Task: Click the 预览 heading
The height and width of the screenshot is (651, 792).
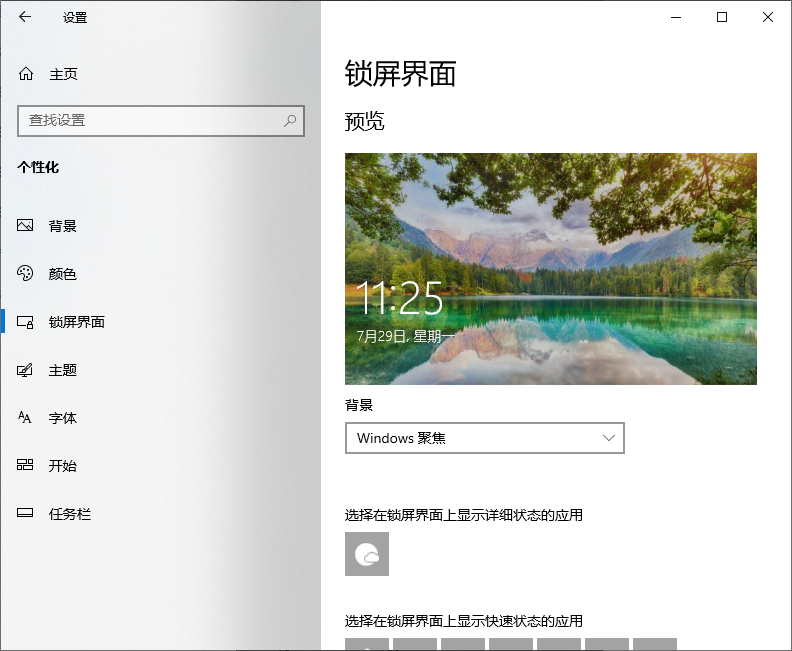Action: [x=364, y=121]
